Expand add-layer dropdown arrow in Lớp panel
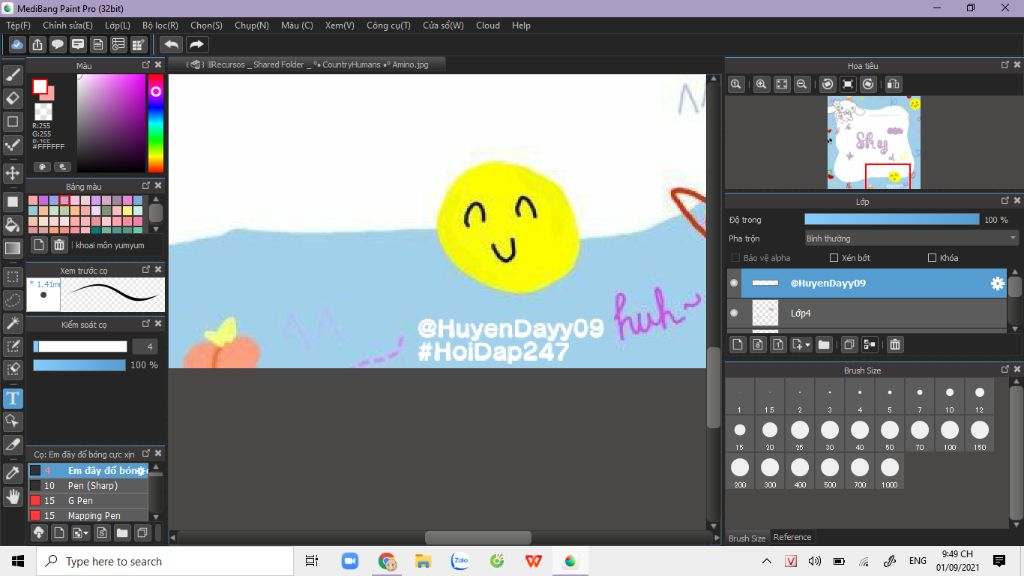Screen dimensions: 1024x576 click(x=808, y=345)
